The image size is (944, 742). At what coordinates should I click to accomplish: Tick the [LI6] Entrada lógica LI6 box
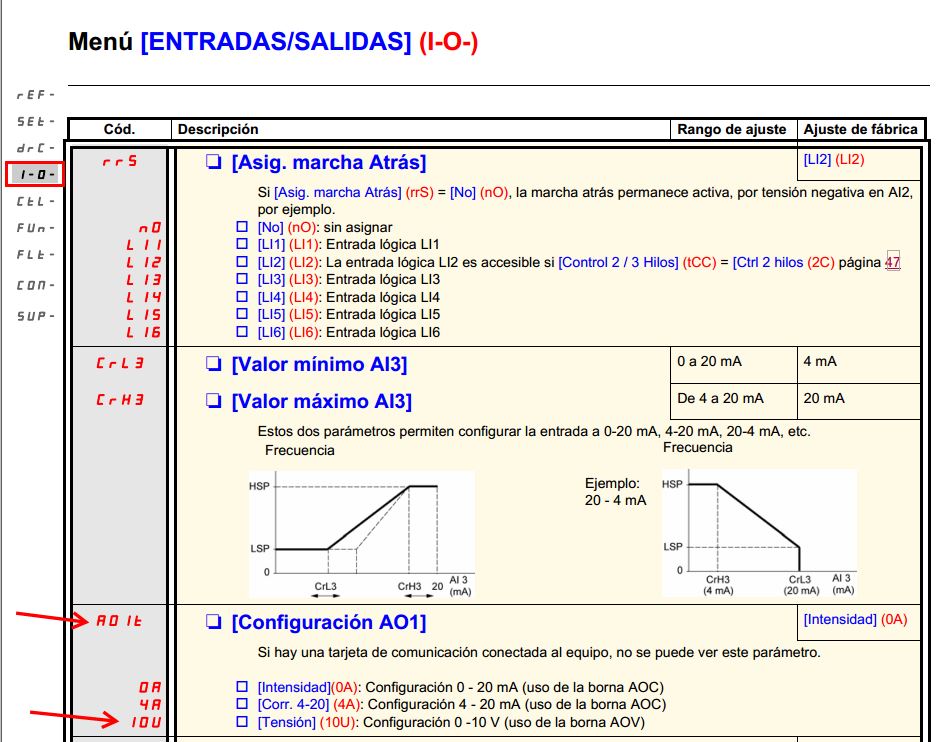pyautogui.click(x=242, y=332)
